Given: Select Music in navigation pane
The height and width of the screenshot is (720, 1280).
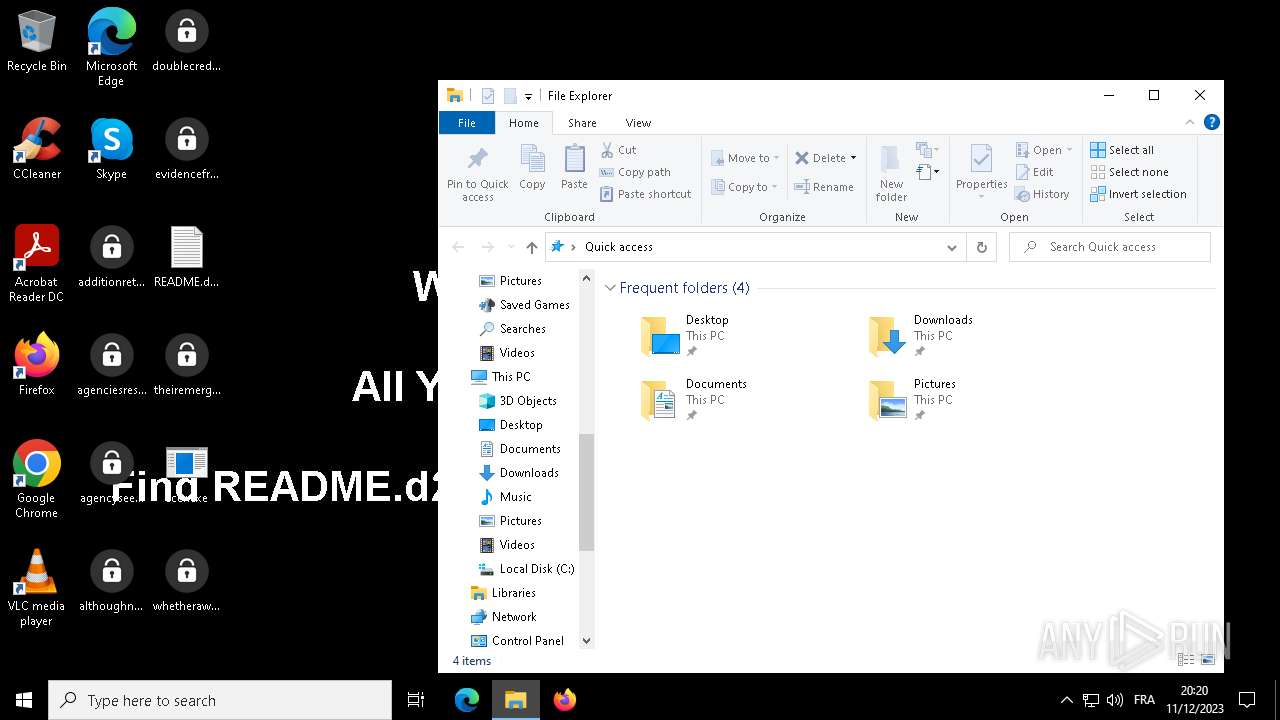Looking at the screenshot, I should (x=506, y=497).
